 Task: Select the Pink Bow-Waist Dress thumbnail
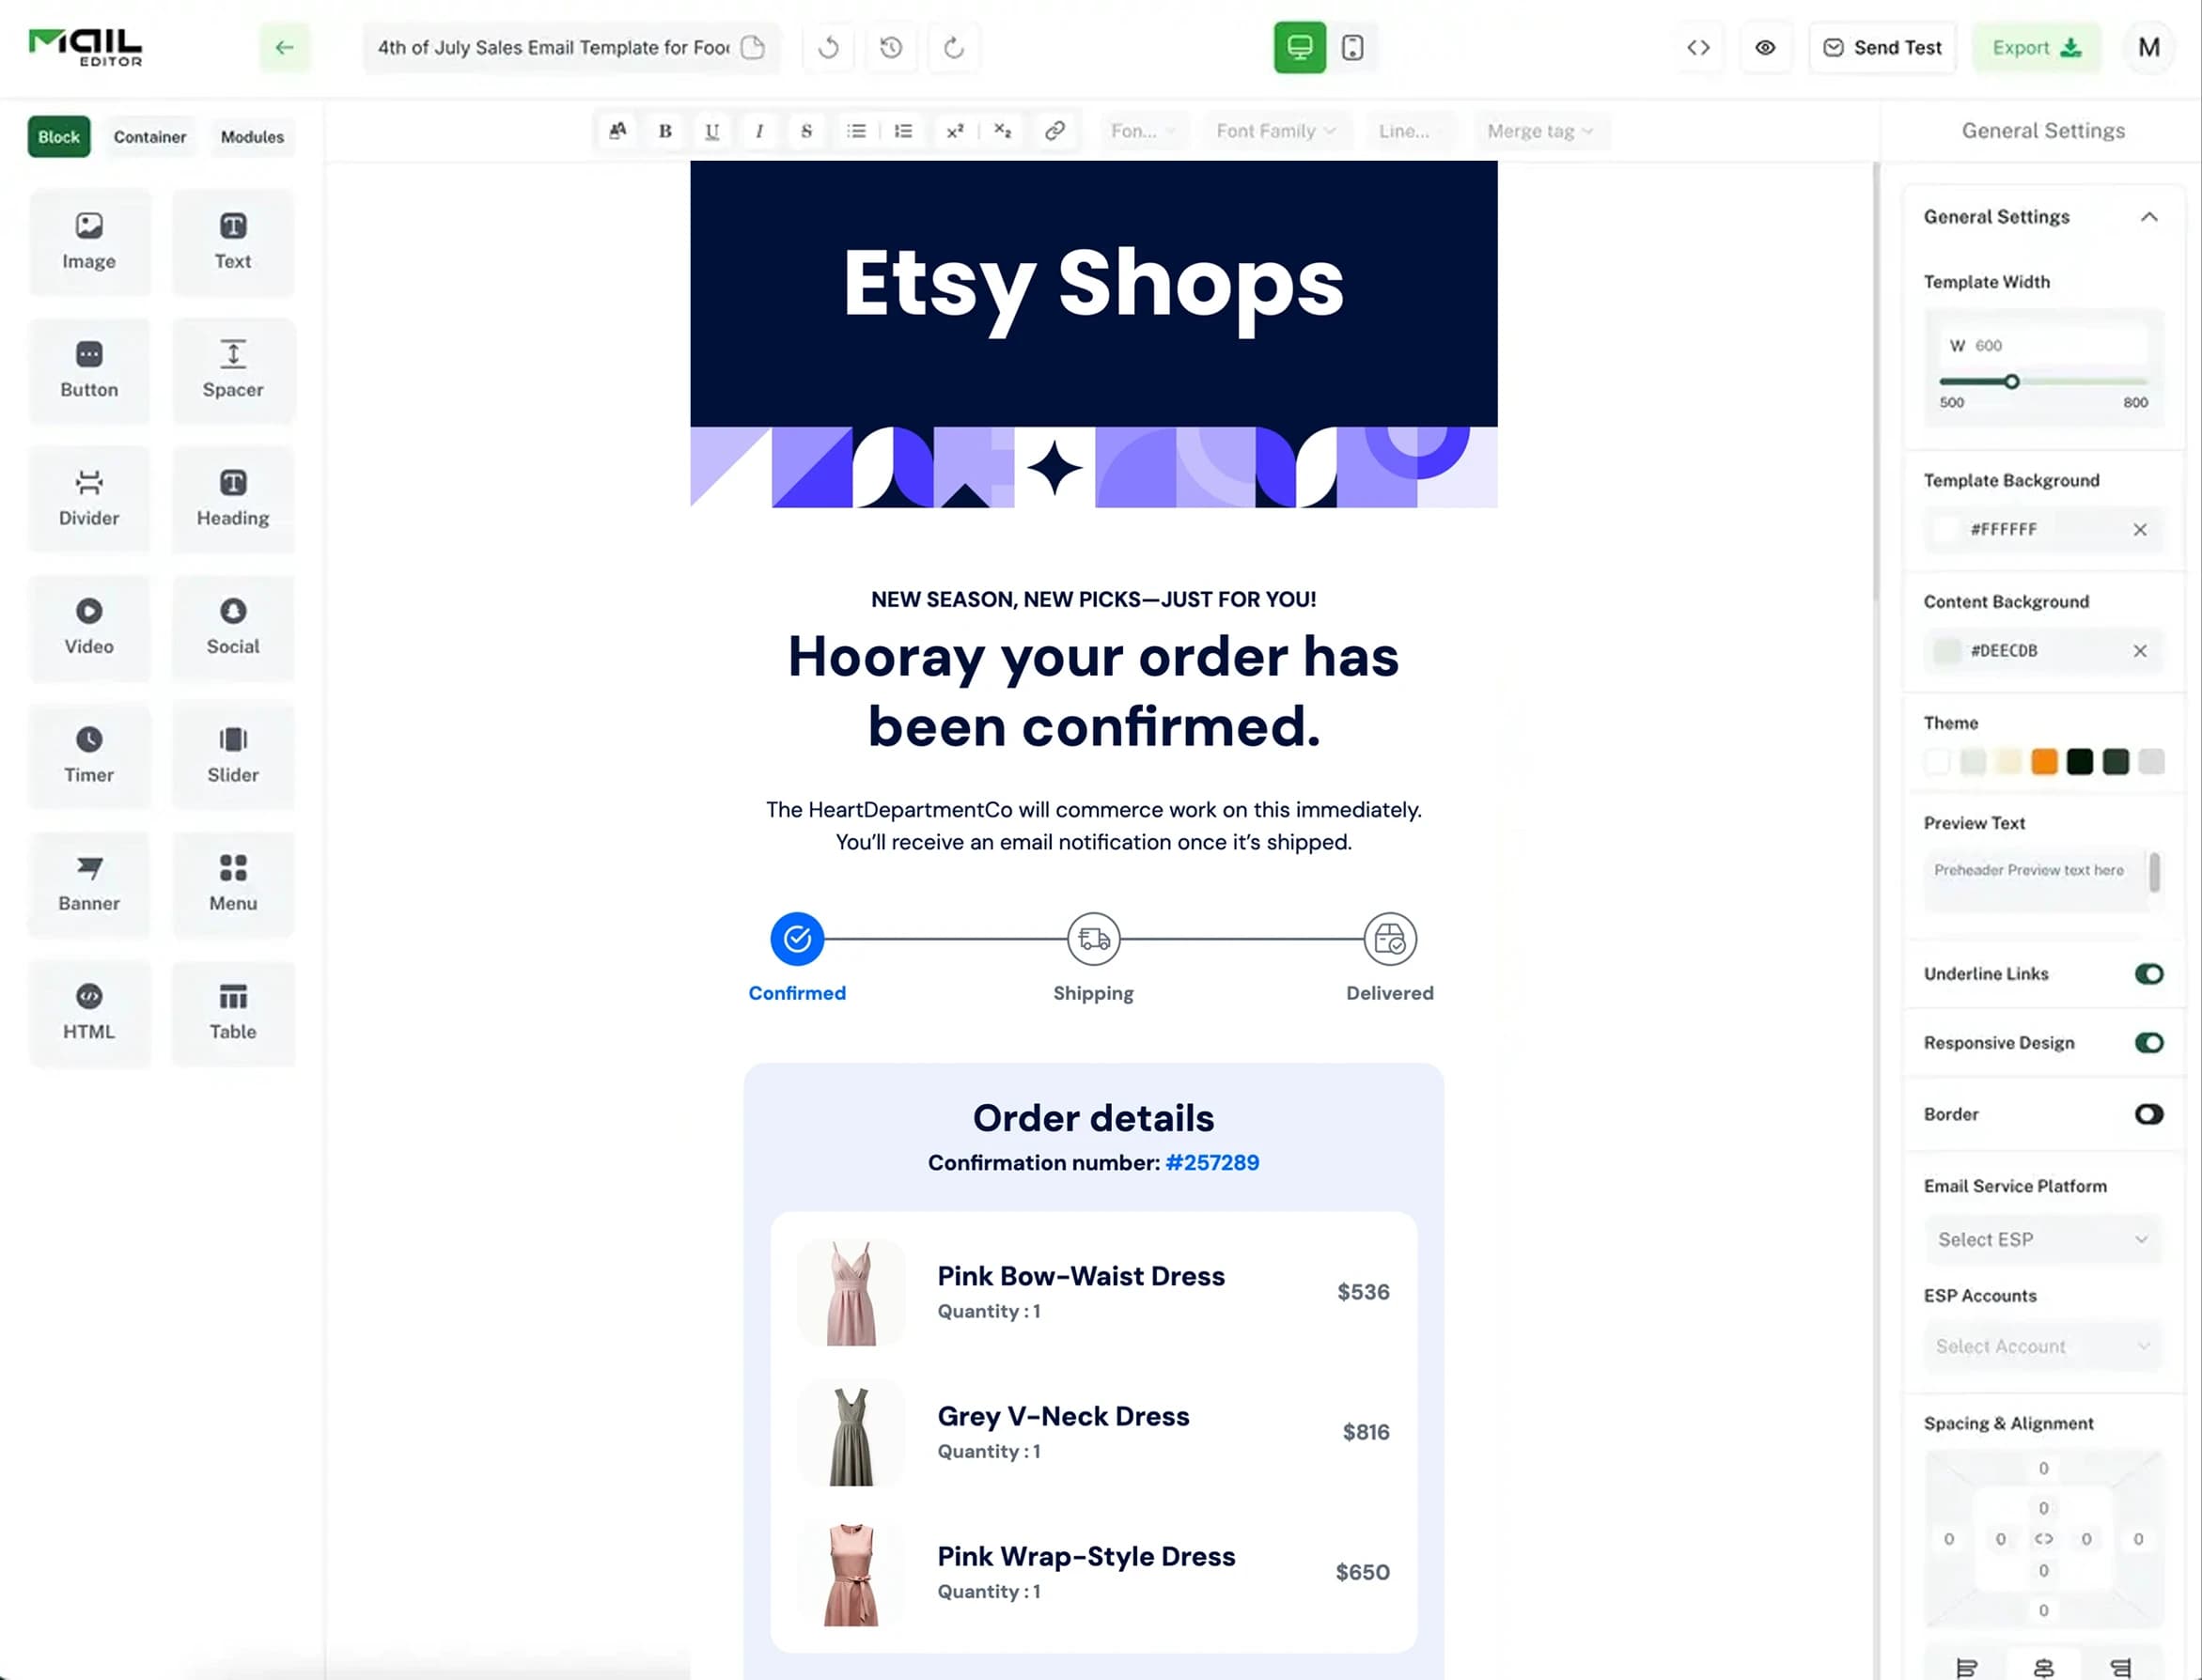point(851,1292)
